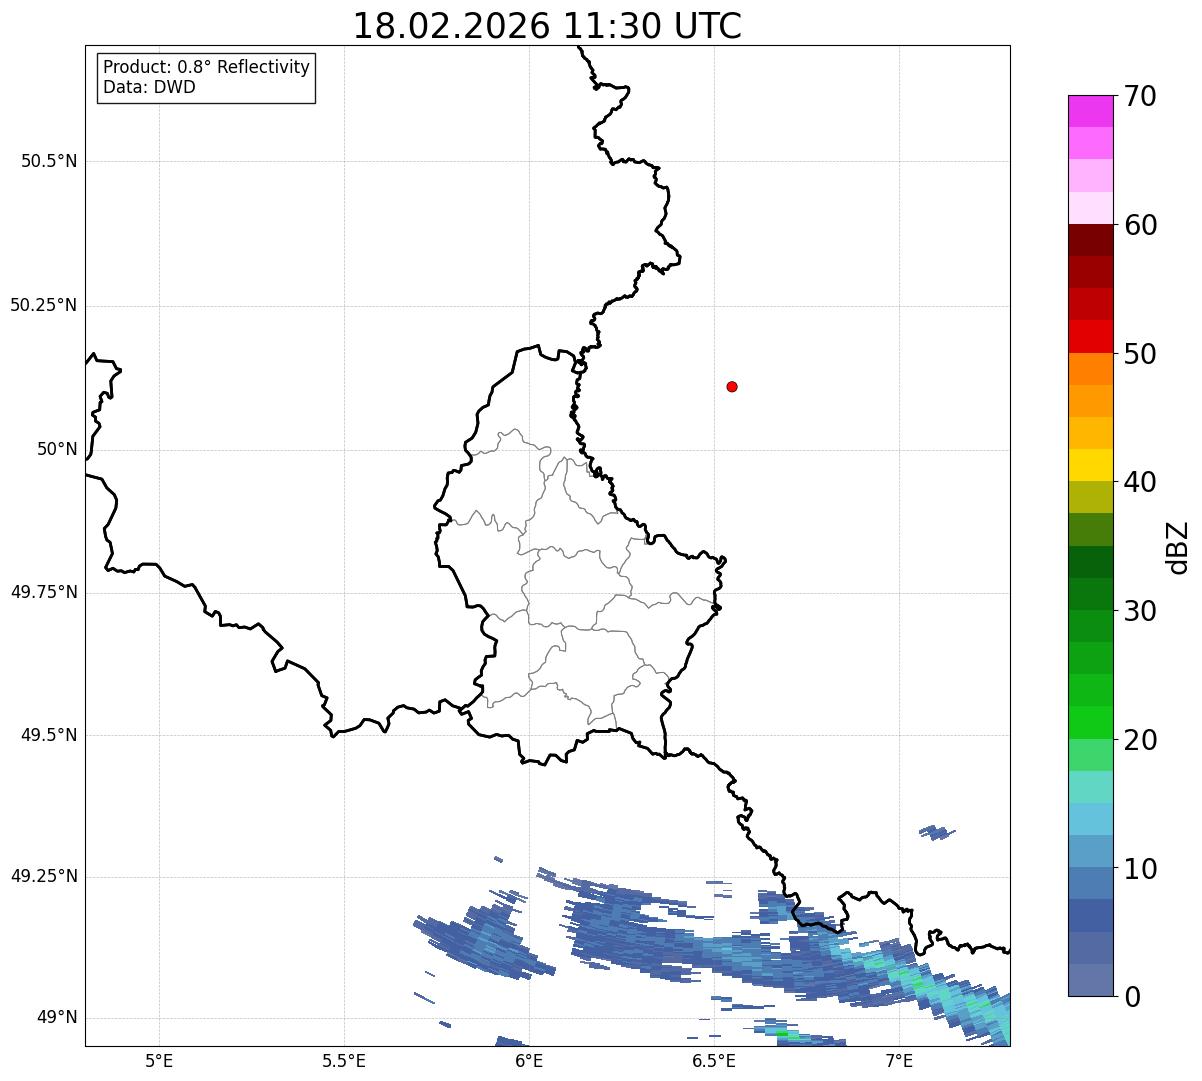Click the Data: DWD text
Screen dimensions: 1202x1081
(x=149, y=87)
